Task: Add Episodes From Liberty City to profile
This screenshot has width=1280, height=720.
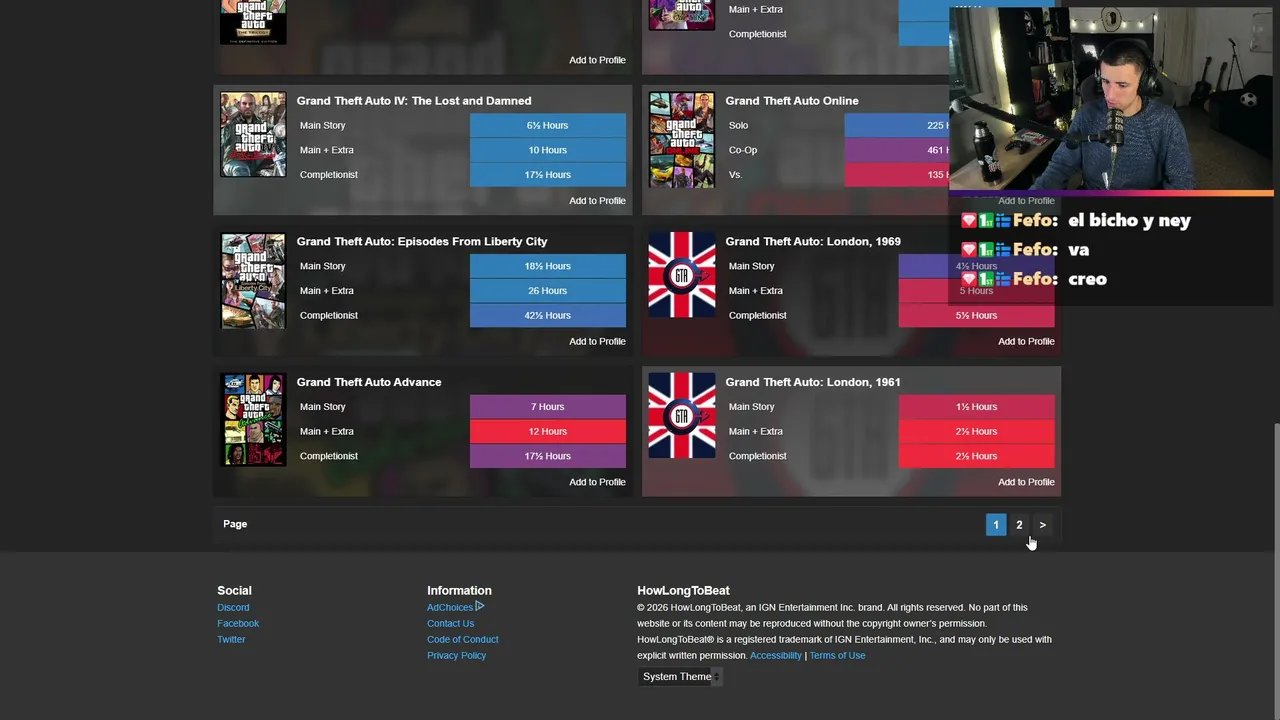Action: point(597,342)
